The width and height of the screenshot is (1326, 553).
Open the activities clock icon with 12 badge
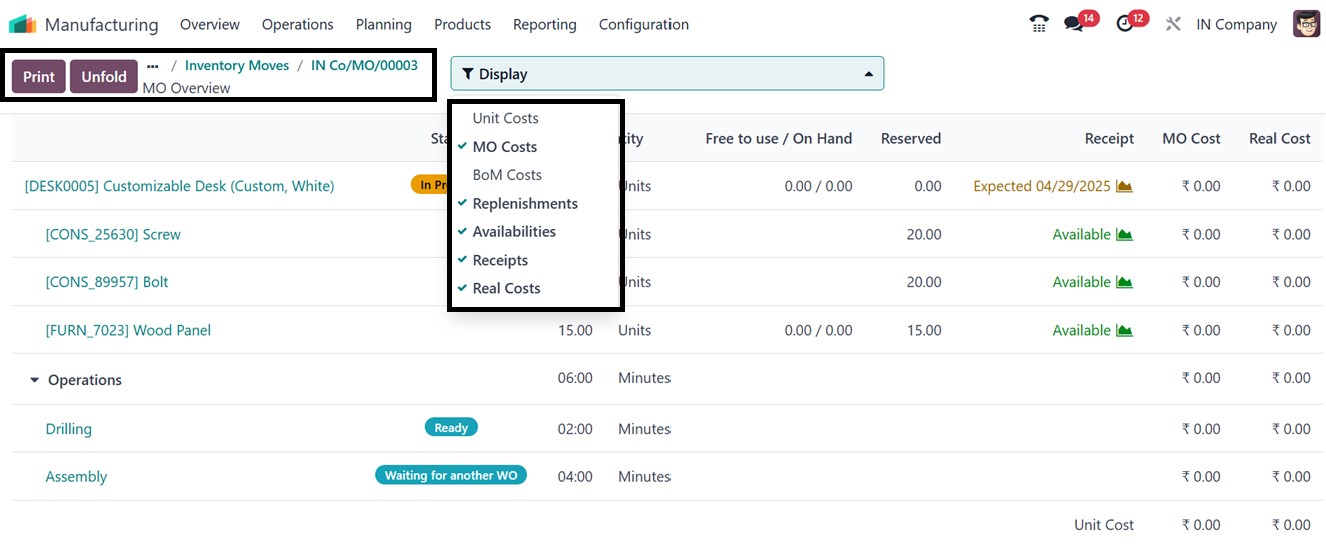1125,24
